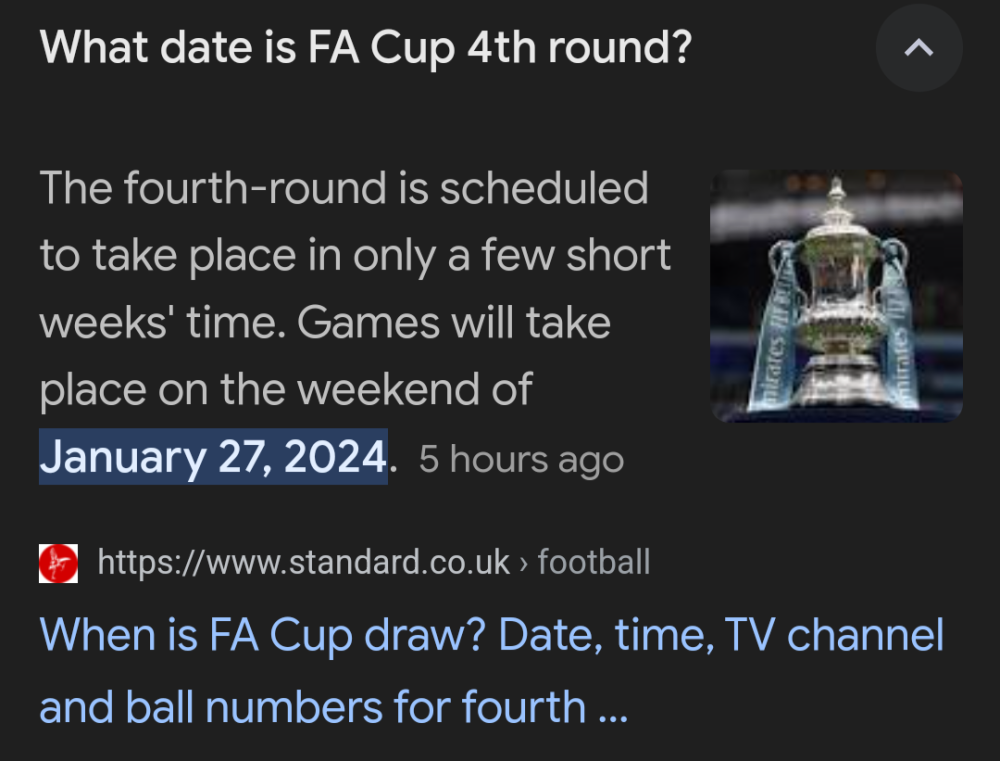Click 'place on the weekend of' text
The height and width of the screenshot is (761, 1000).
click(x=286, y=390)
